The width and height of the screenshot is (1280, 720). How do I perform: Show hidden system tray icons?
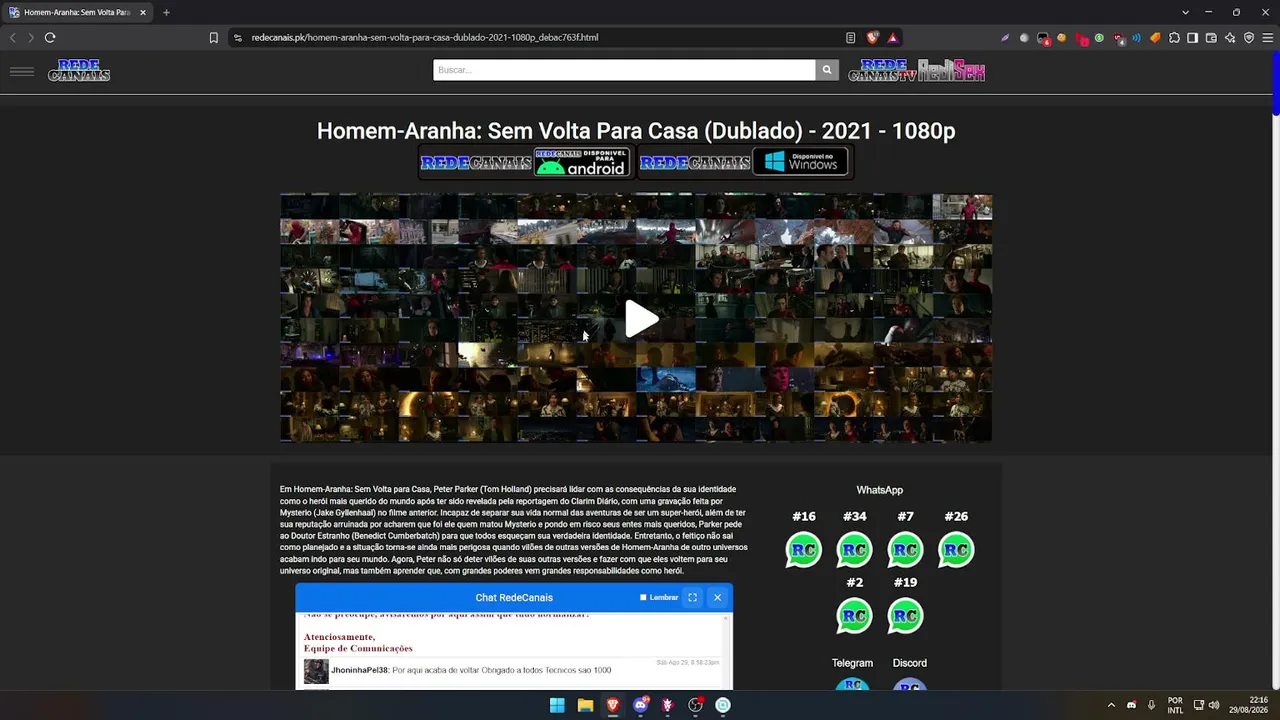(1110, 706)
